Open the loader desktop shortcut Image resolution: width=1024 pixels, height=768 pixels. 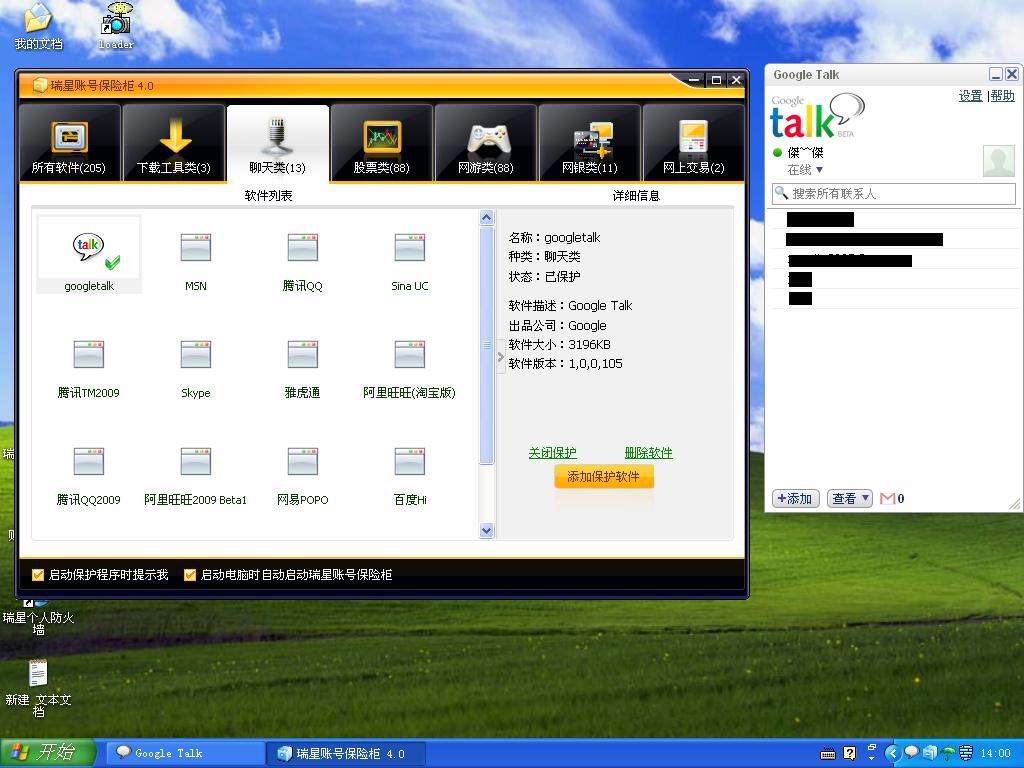(116, 26)
